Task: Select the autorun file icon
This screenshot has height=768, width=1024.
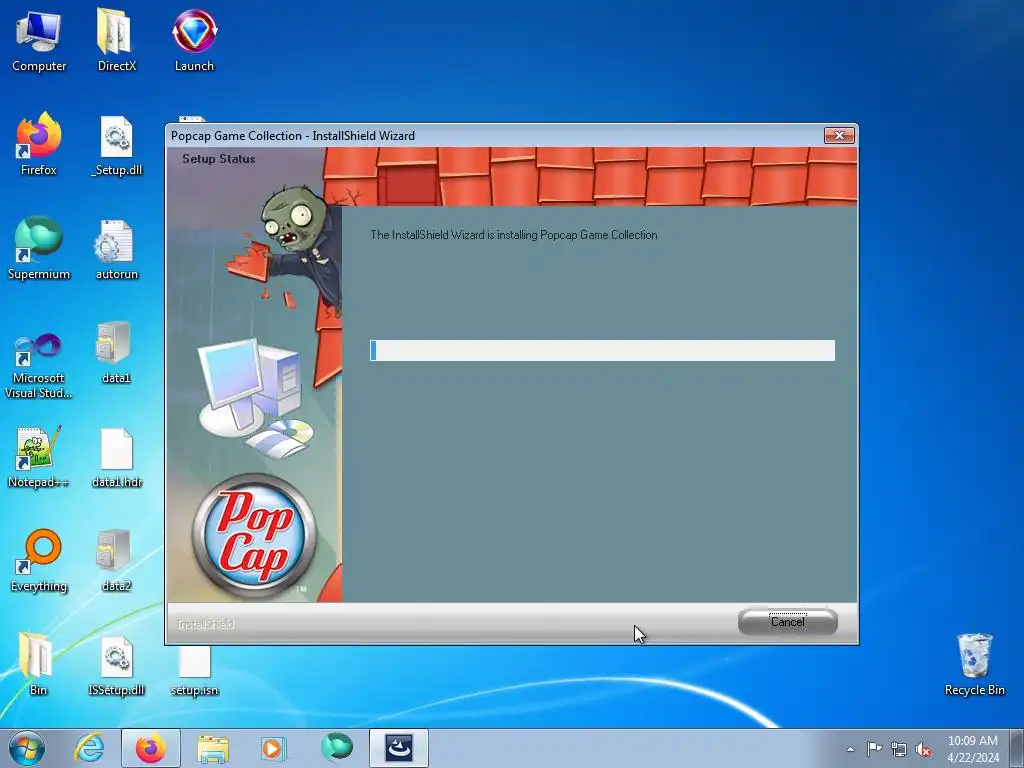Action: click(x=116, y=250)
